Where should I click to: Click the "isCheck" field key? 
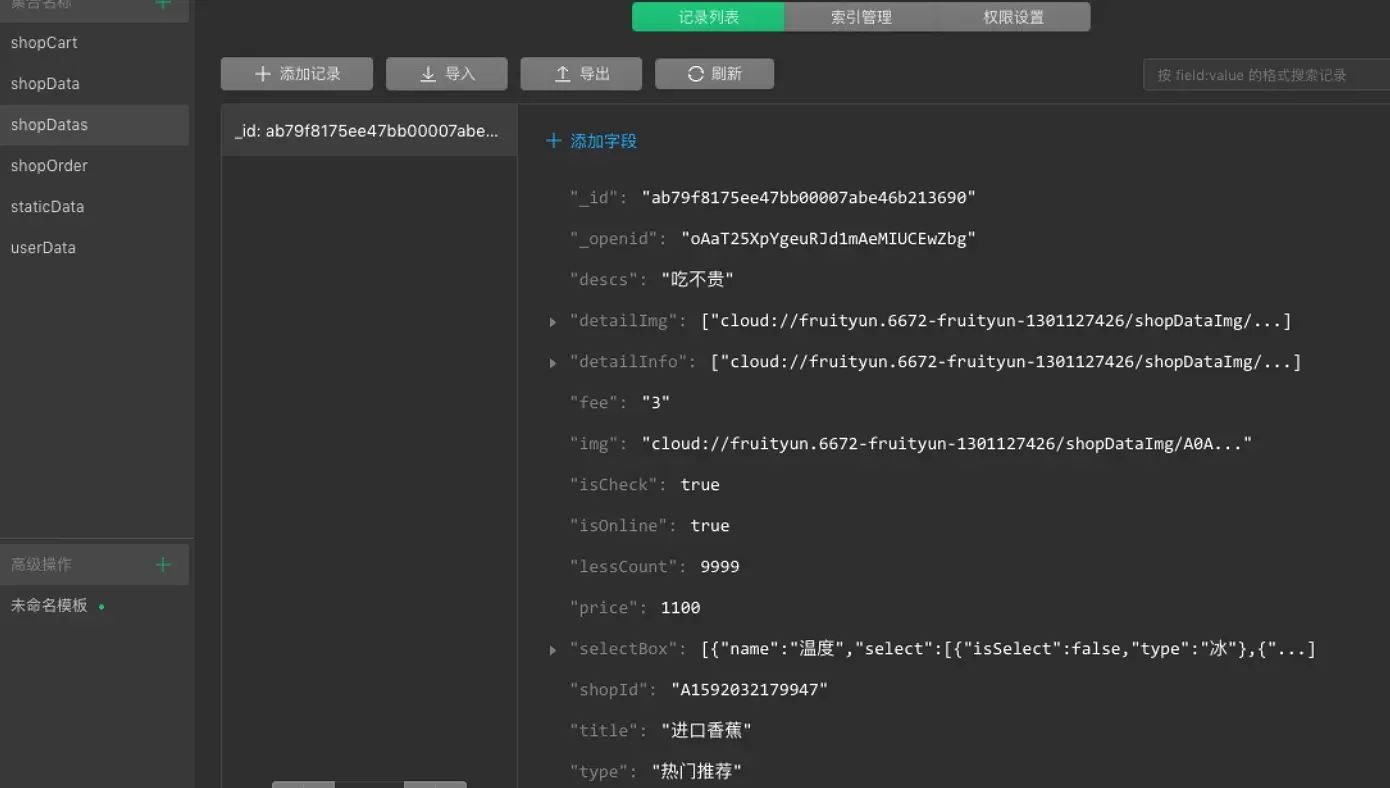pos(618,485)
